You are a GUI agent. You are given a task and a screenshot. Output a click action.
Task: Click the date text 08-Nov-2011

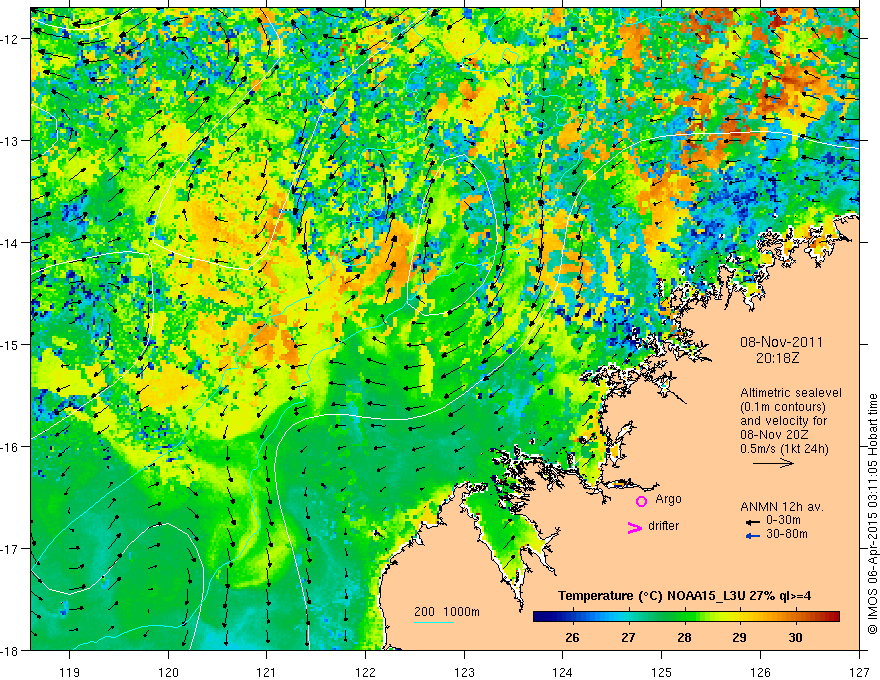pyautogui.click(x=781, y=342)
